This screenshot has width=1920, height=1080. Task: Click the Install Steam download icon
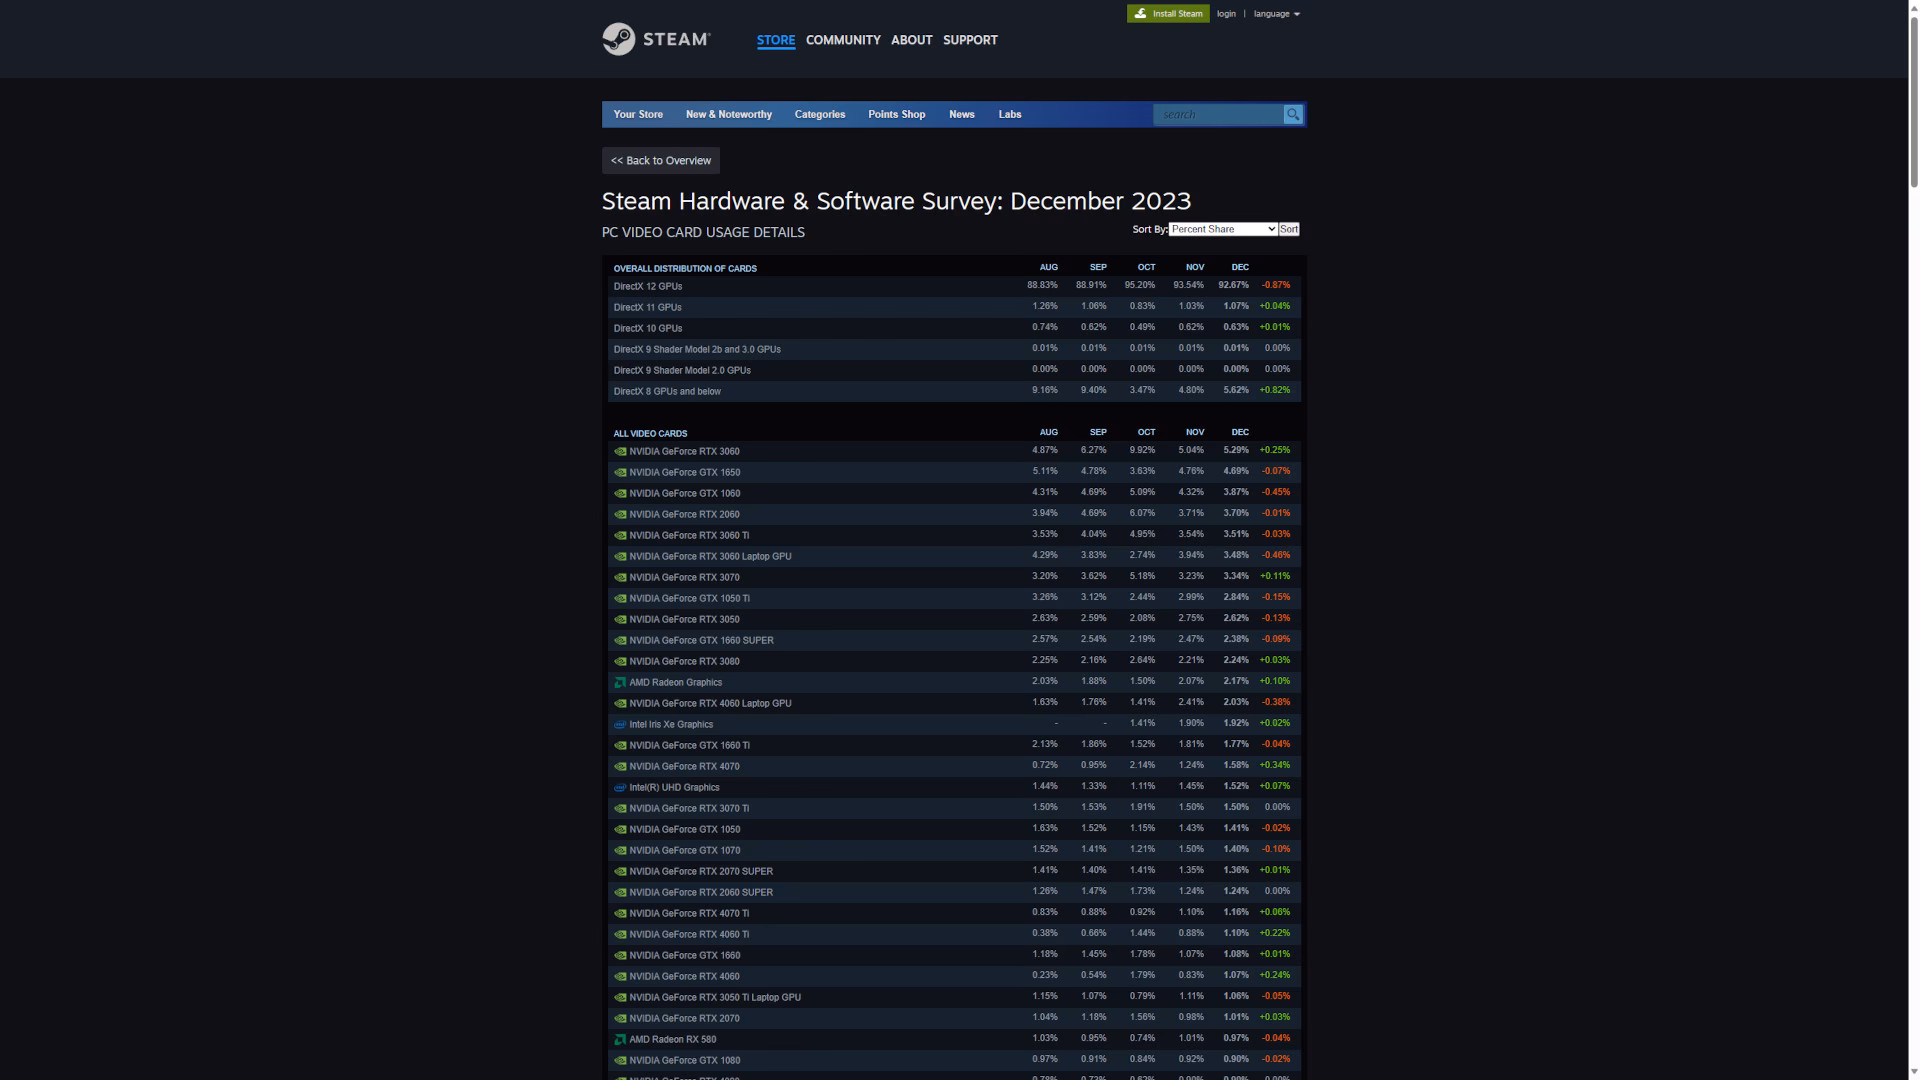1140,13
